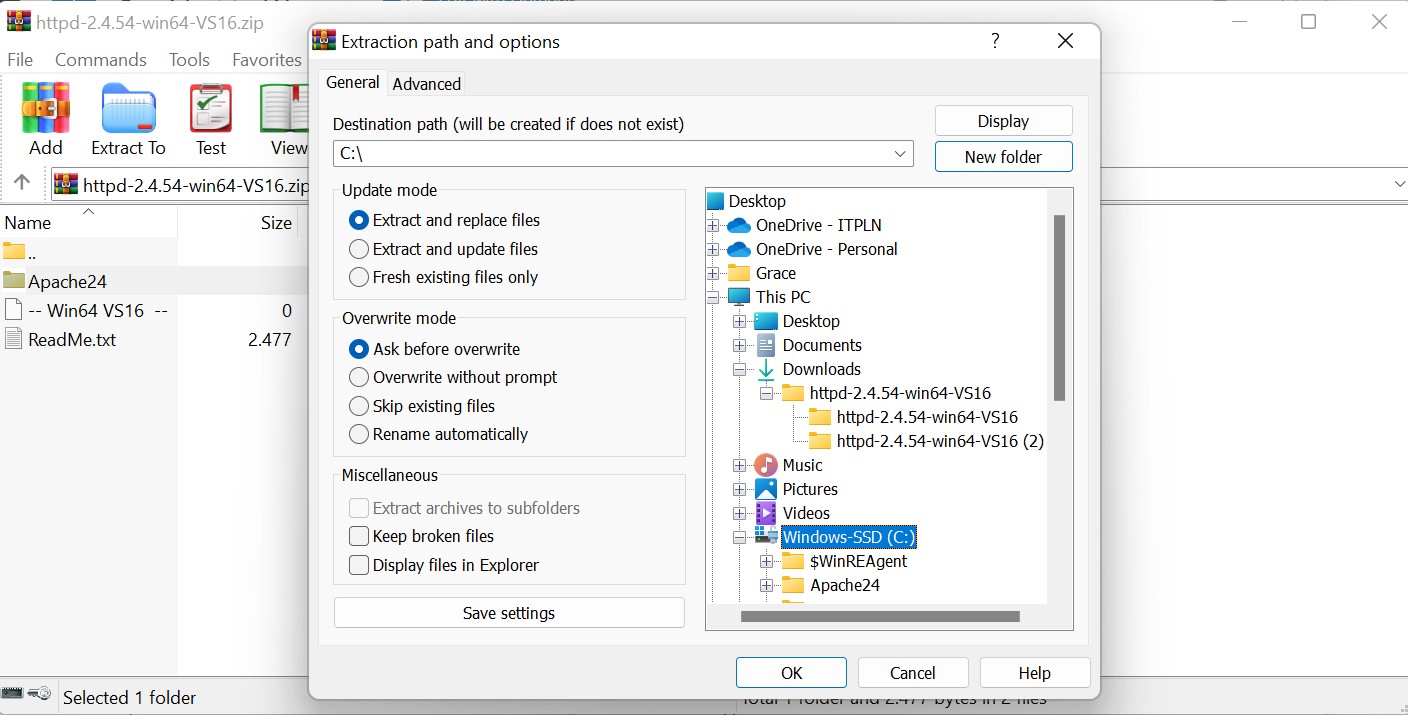Click the Extract To toolbar icon
The width and height of the screenshot is (1408, 715).
tap(128, 108)
